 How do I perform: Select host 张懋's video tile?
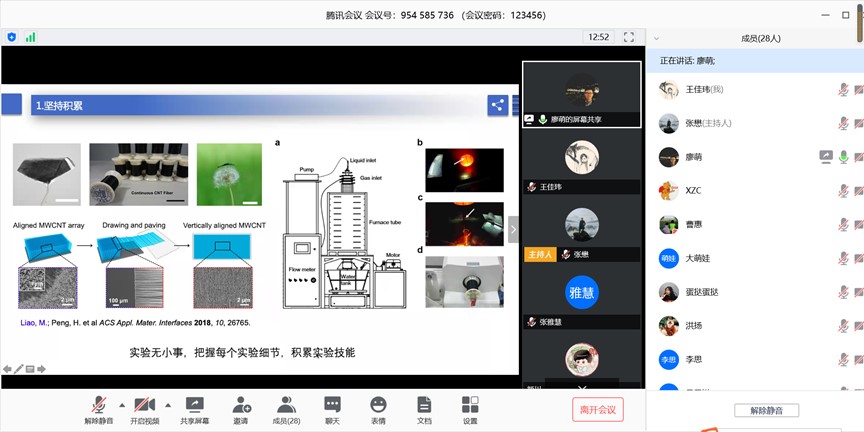click(582, 229)
